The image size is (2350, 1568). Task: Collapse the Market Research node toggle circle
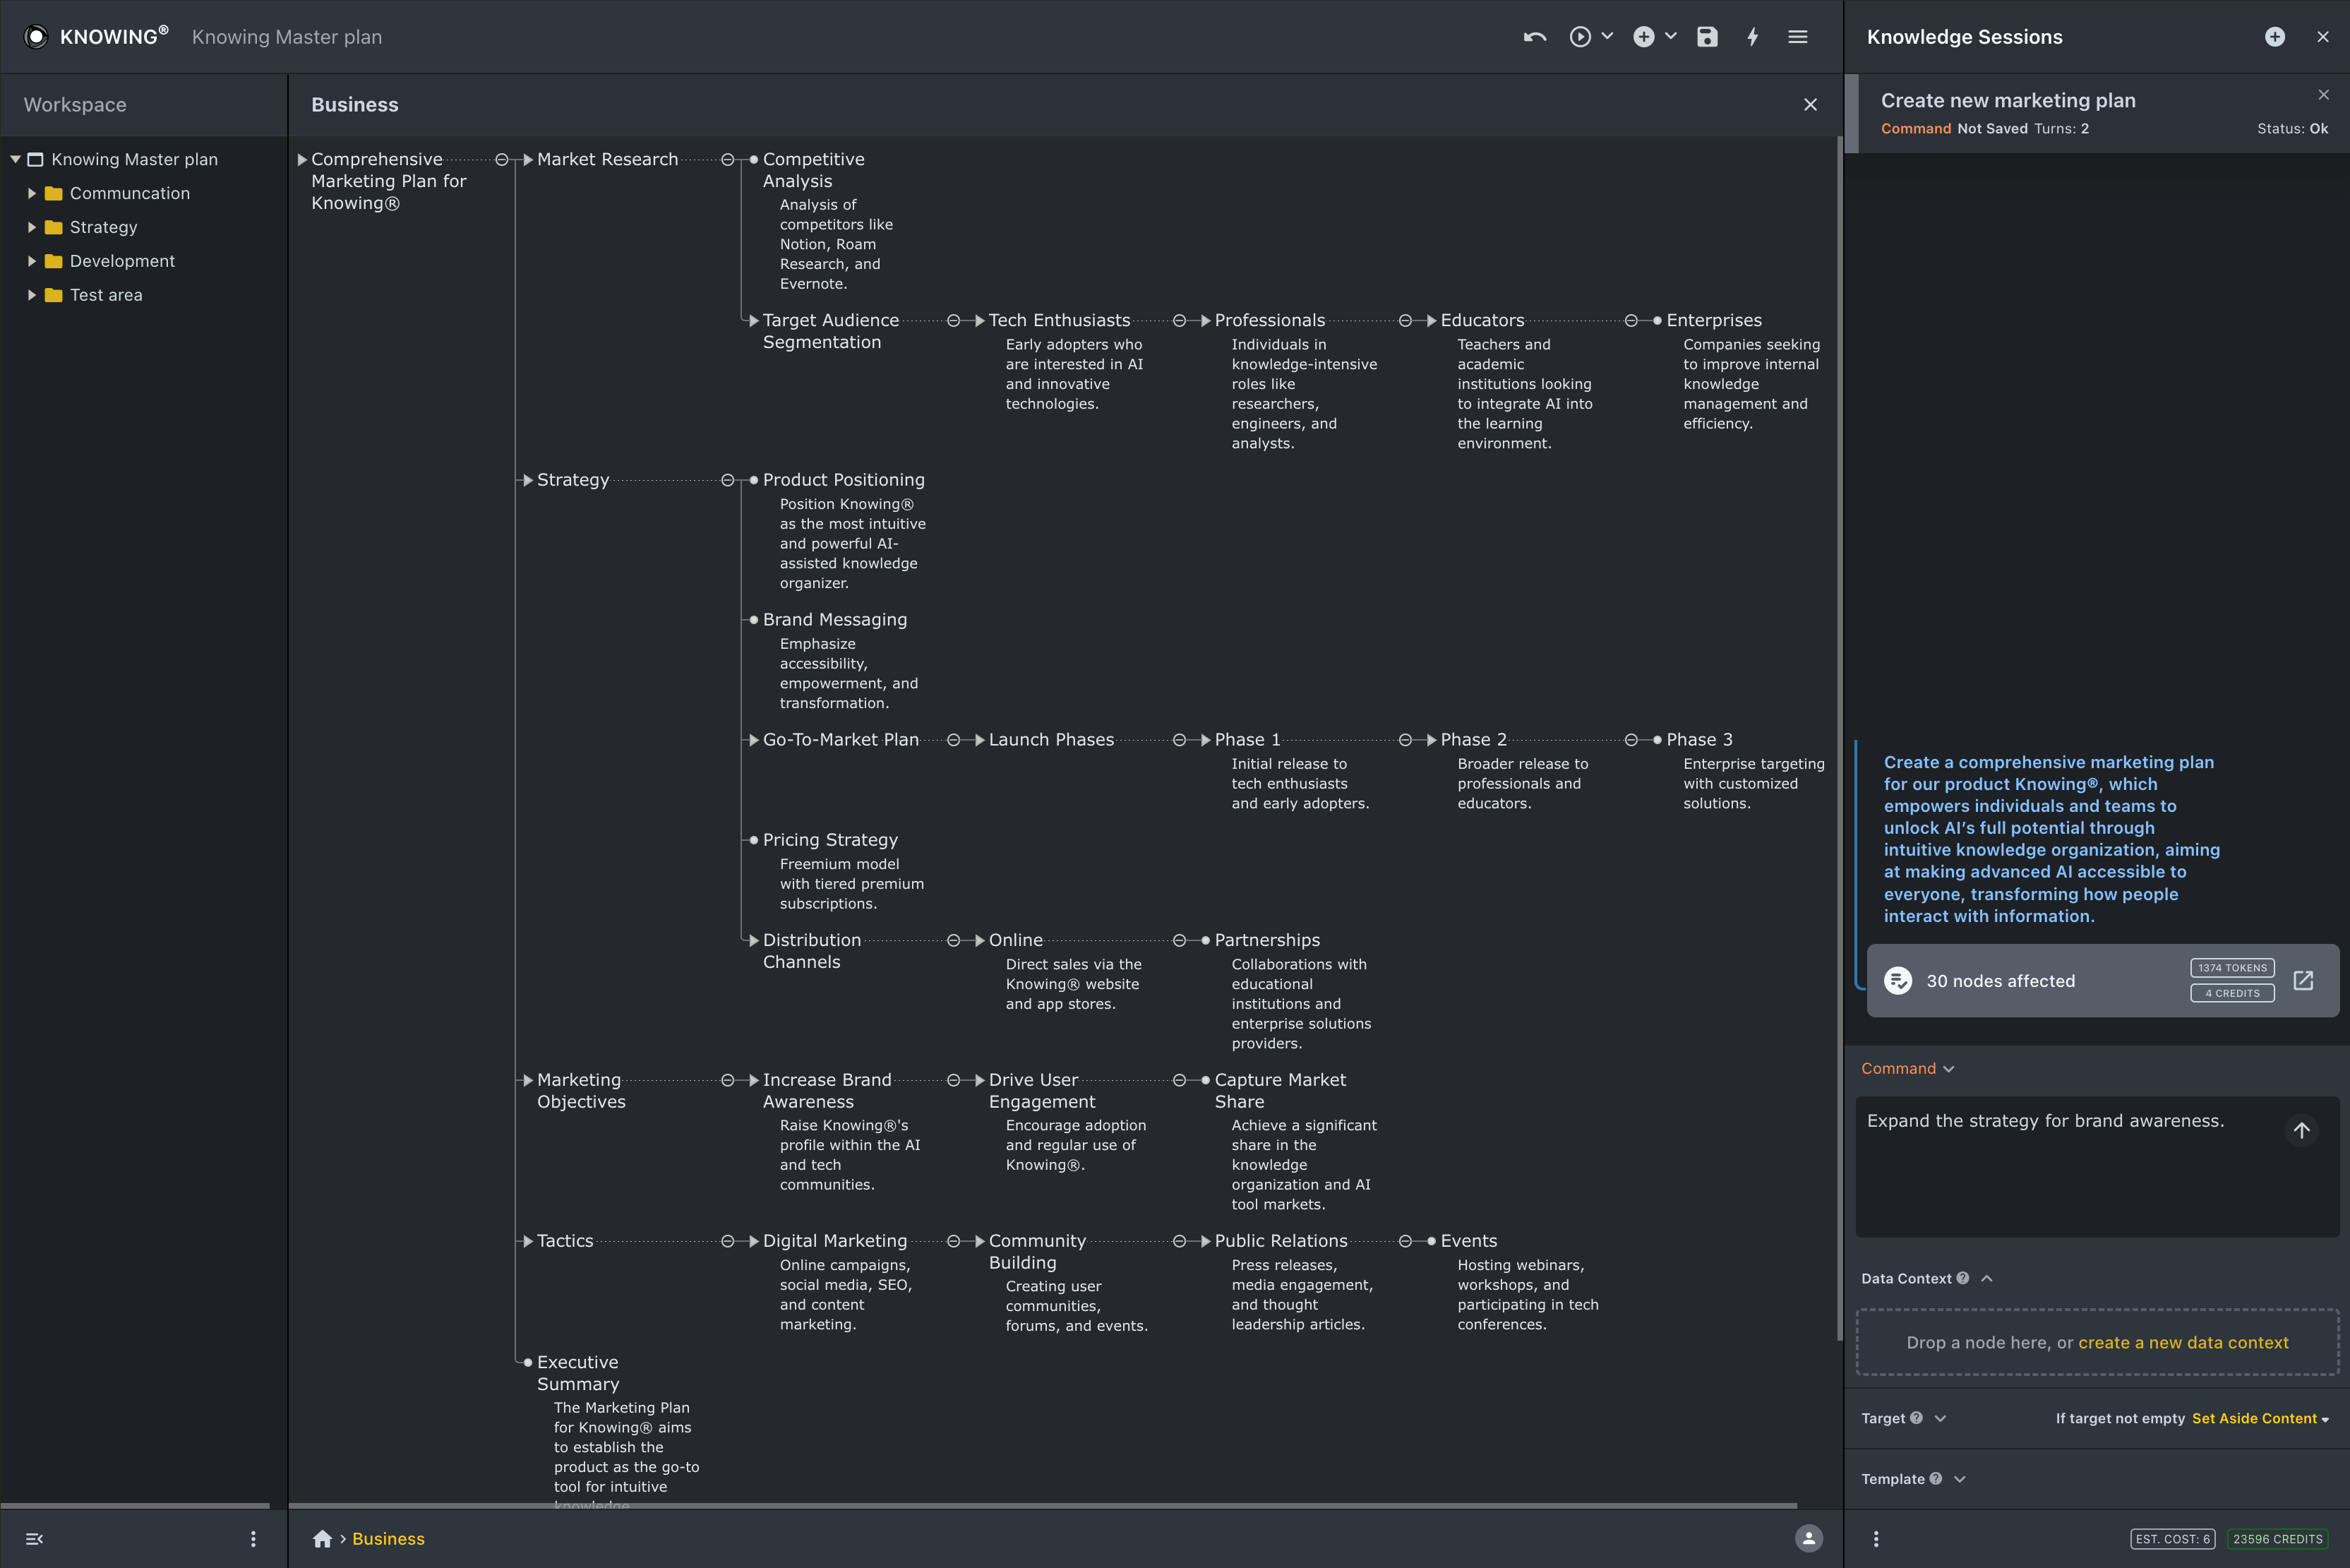pos(728,160)
